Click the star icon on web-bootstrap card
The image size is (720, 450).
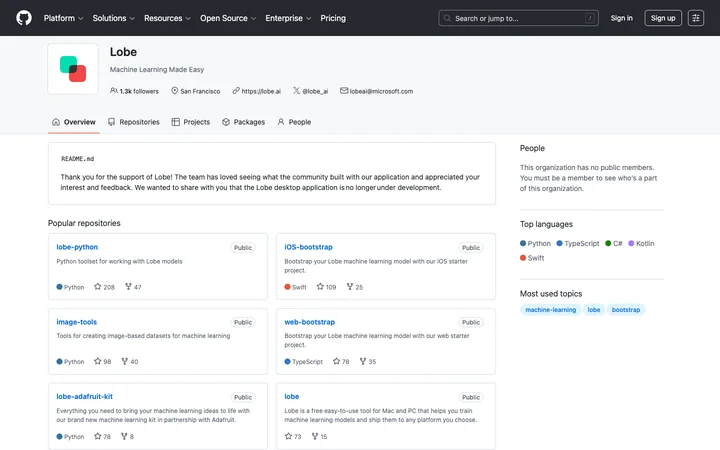336,361
